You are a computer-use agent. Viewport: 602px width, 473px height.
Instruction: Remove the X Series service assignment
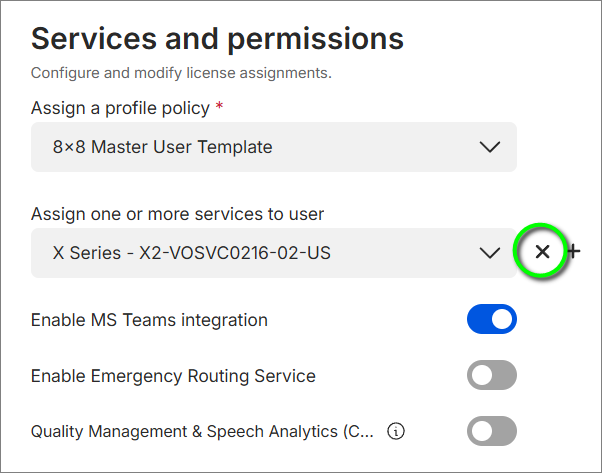542,252
